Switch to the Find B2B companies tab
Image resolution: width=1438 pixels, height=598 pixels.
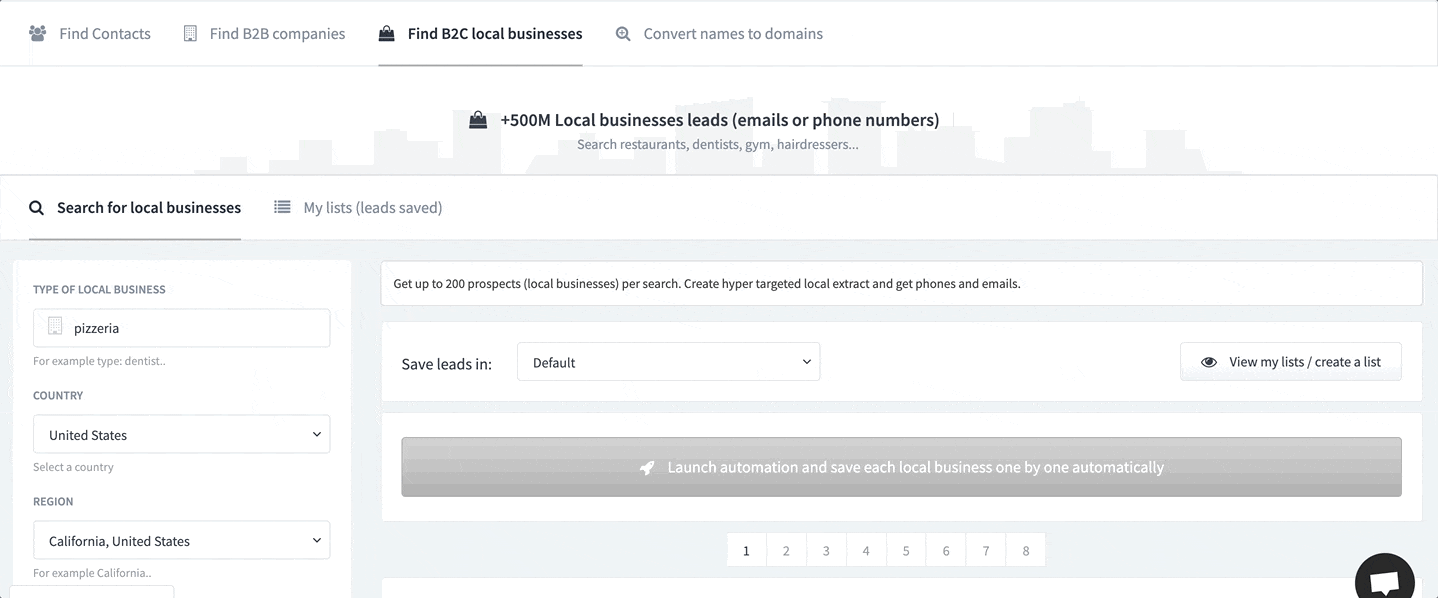276,34
